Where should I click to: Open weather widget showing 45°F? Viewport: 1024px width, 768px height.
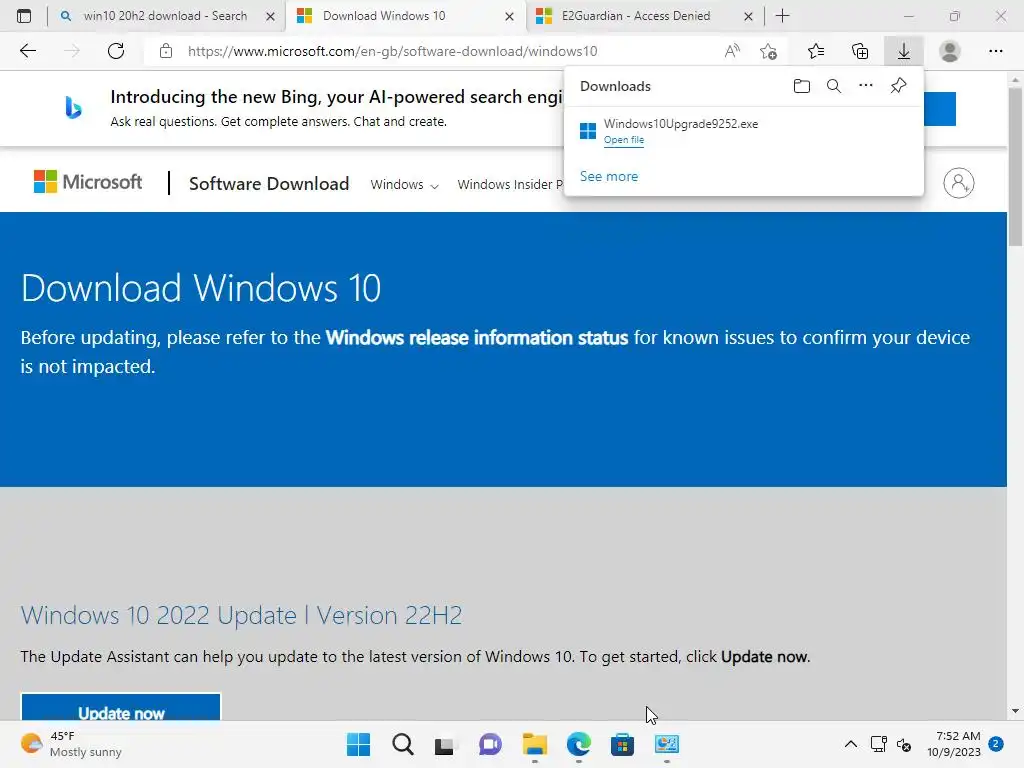[71, 744]
